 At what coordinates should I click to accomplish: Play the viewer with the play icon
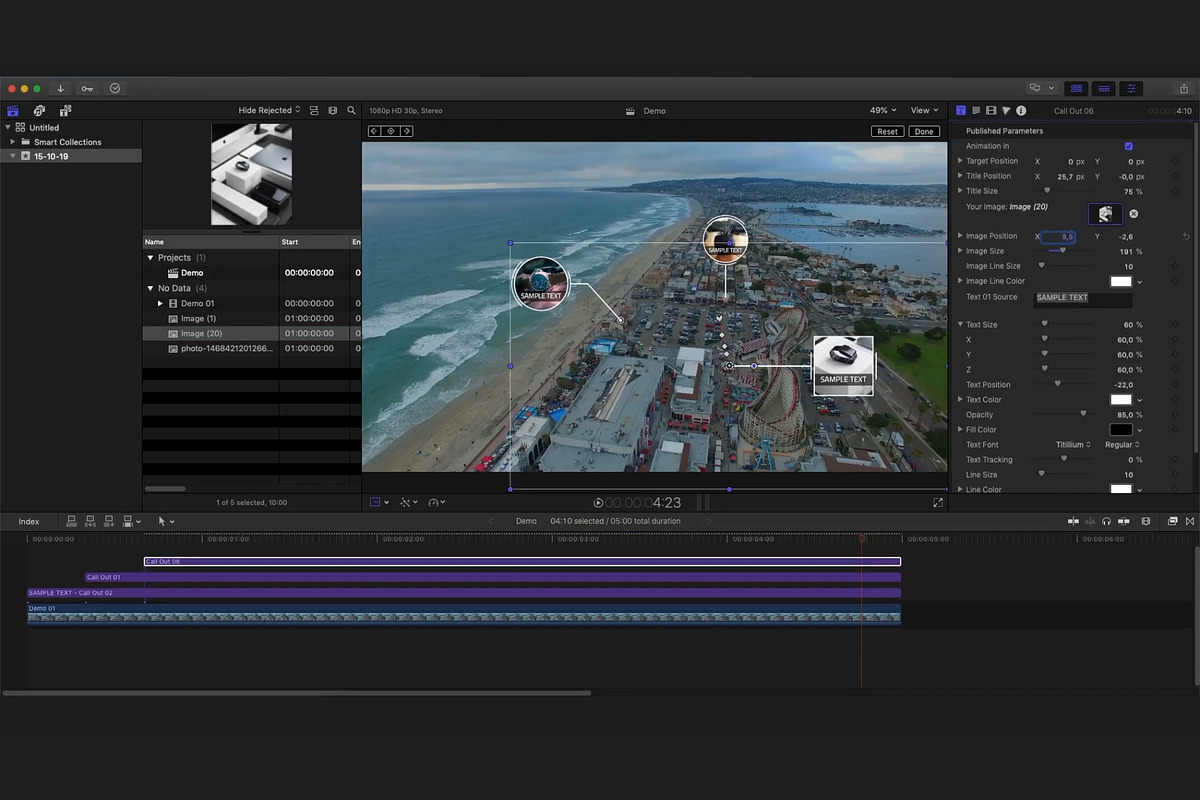(598, 503)
